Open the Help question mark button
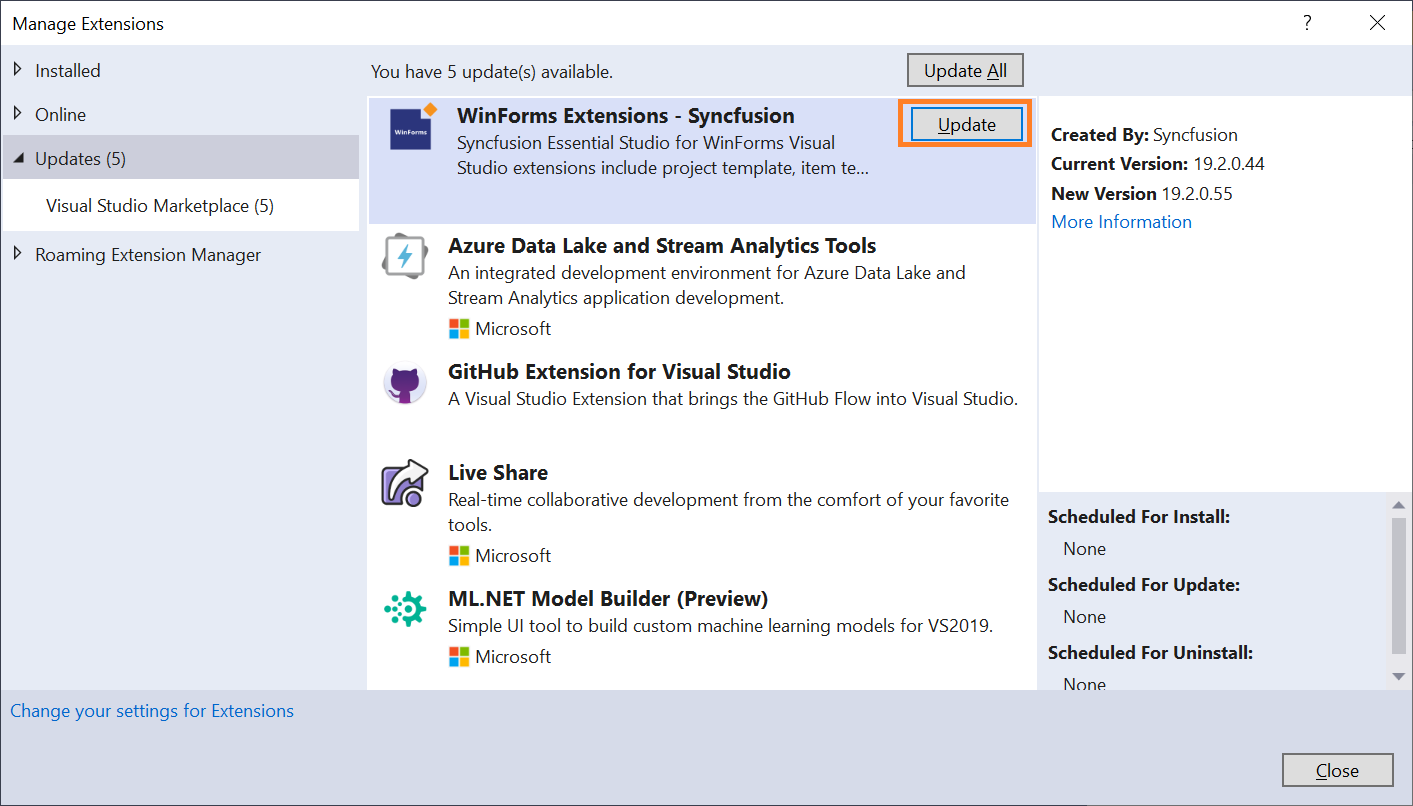Image resolution: width=1413 pixels, height=806 pixels. [1307, 23]
